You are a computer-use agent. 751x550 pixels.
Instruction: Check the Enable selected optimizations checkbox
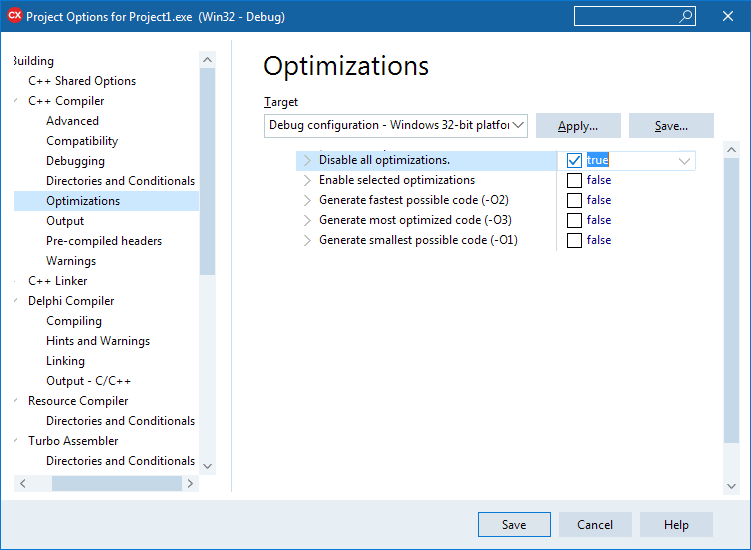point(574,181)
